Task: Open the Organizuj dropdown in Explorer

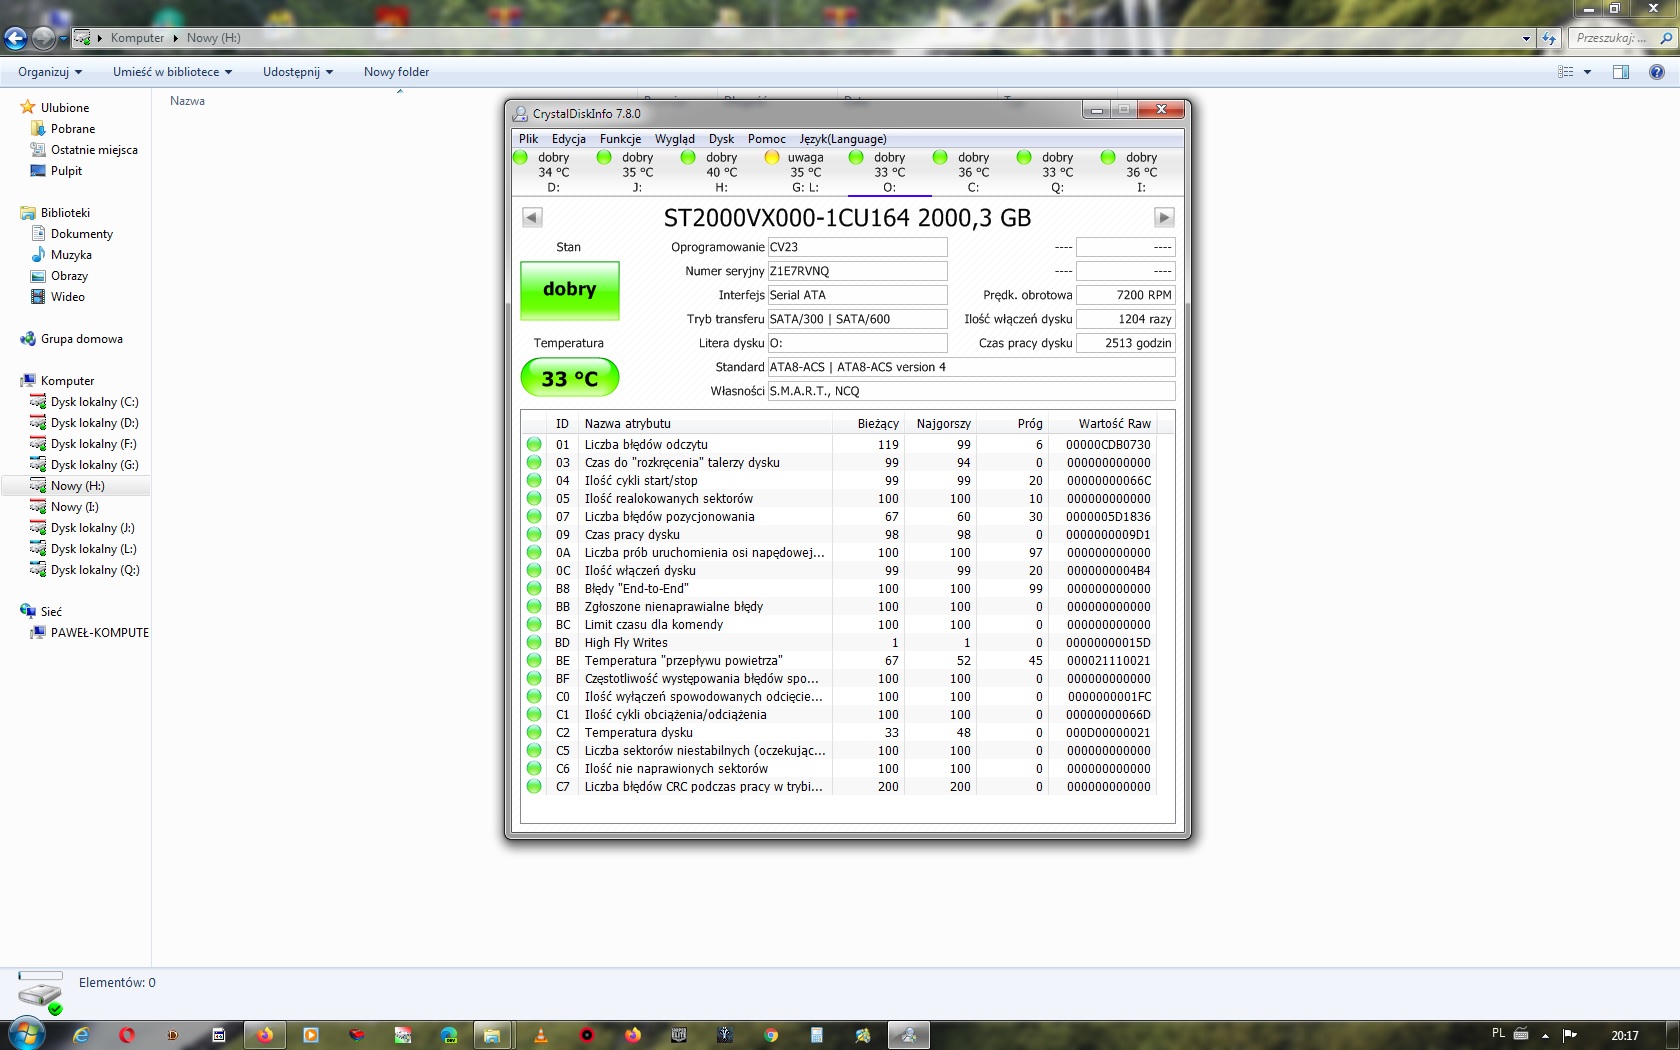Action: [50, 72]
